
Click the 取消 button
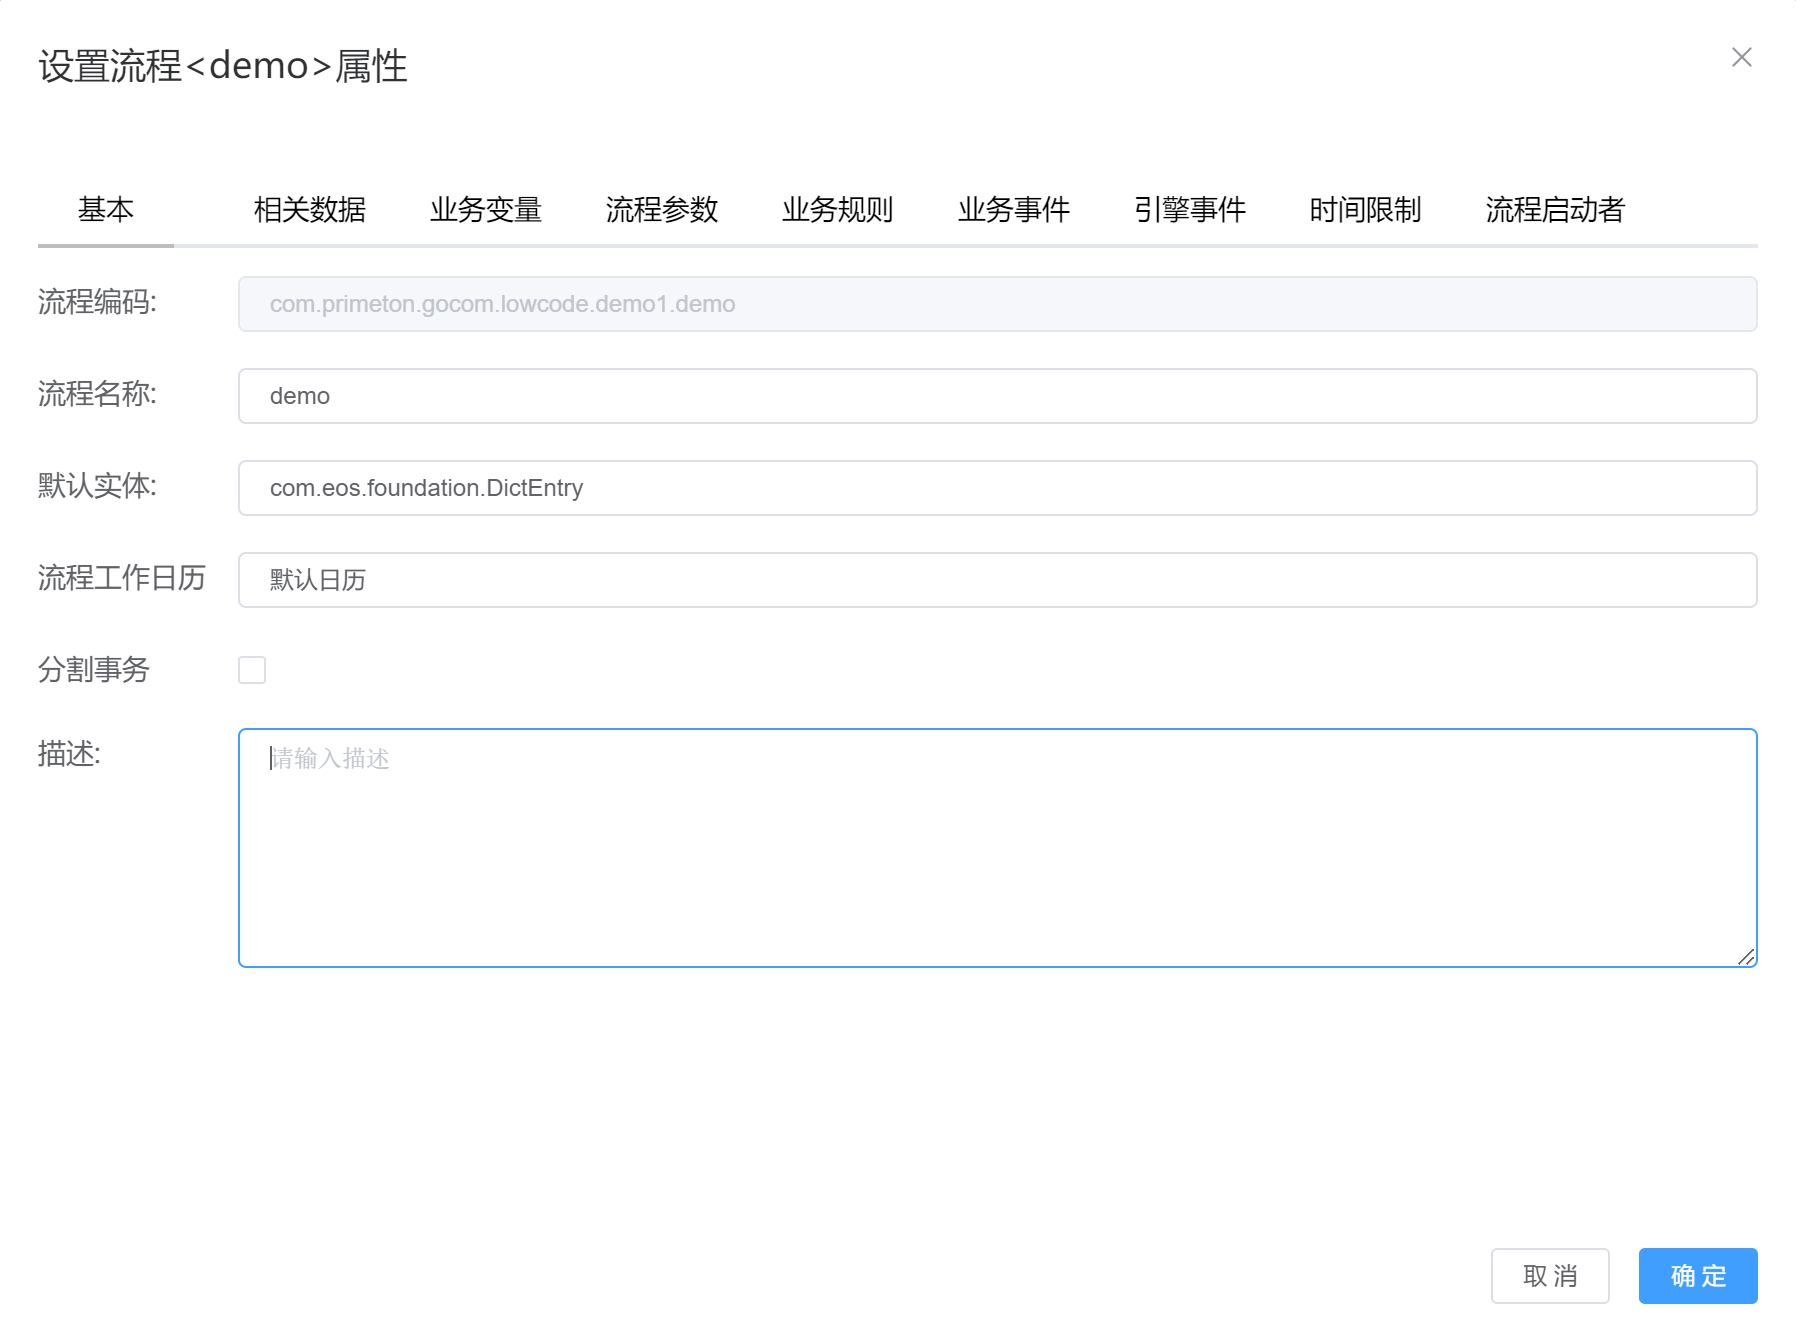point(1550,1276)
